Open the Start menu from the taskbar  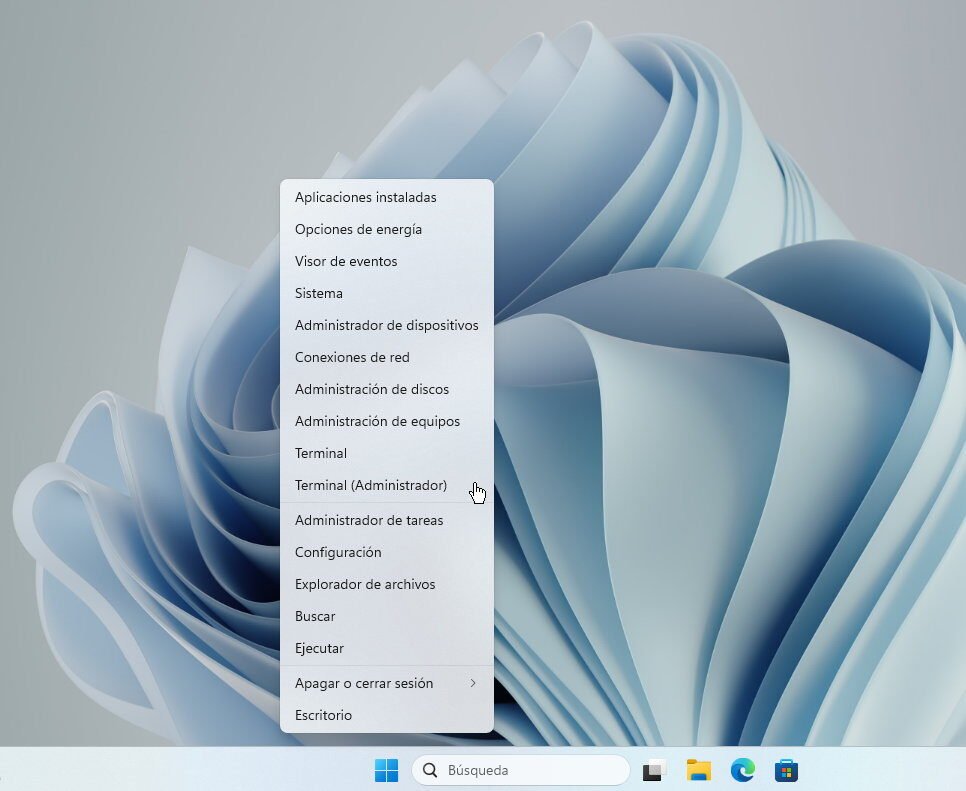[x=388, y=770]
